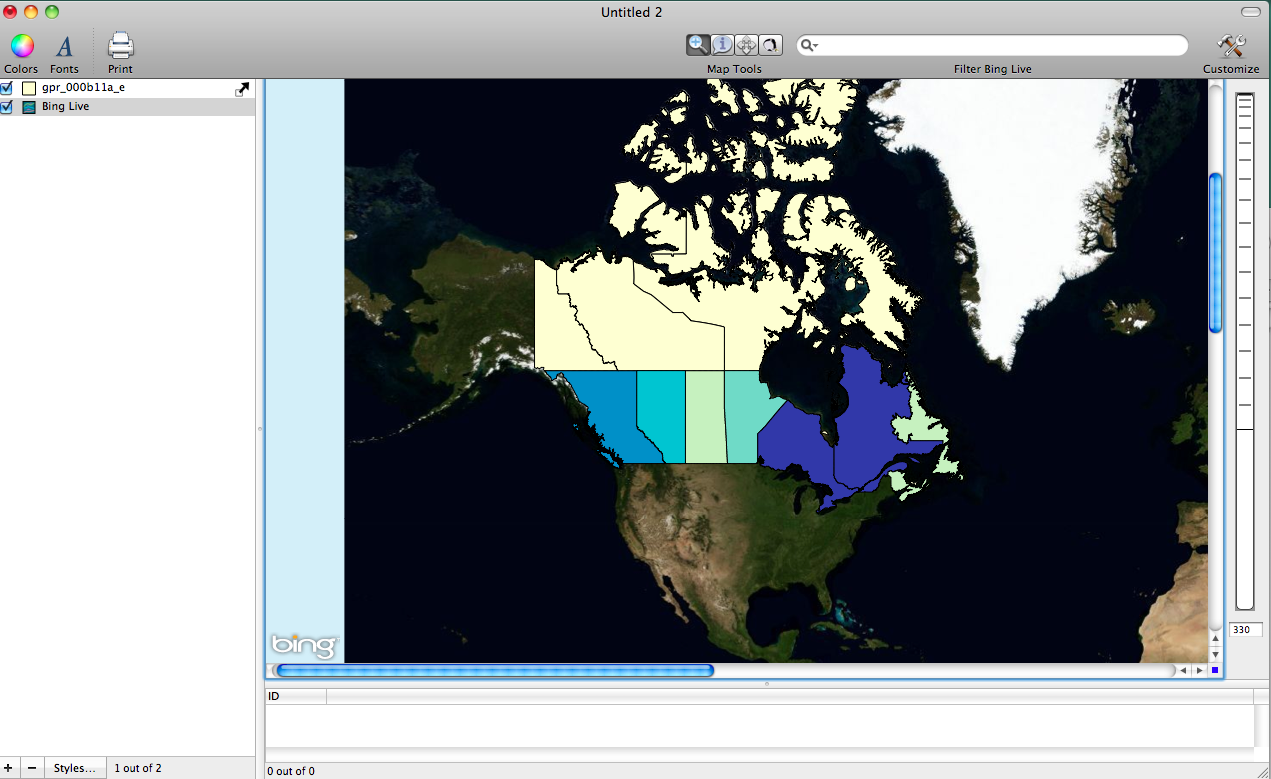Click the zoom-to-layer arrows on gpr_000b11a_e
Viewport: 1271px width, 779px height.
[242, 88]
